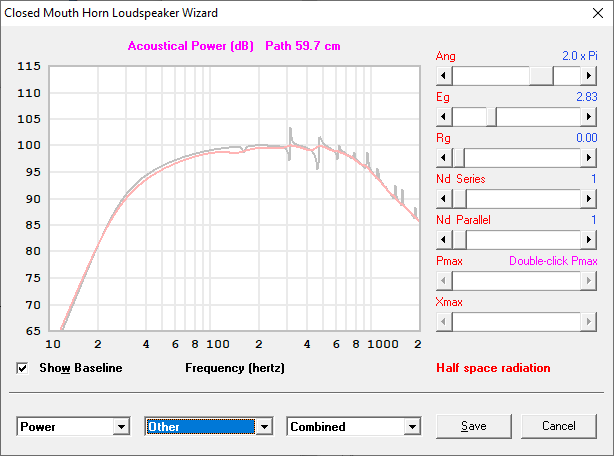Click the disabled Pmax left arrow
The image size is (614, 456).
pos(444,281)
